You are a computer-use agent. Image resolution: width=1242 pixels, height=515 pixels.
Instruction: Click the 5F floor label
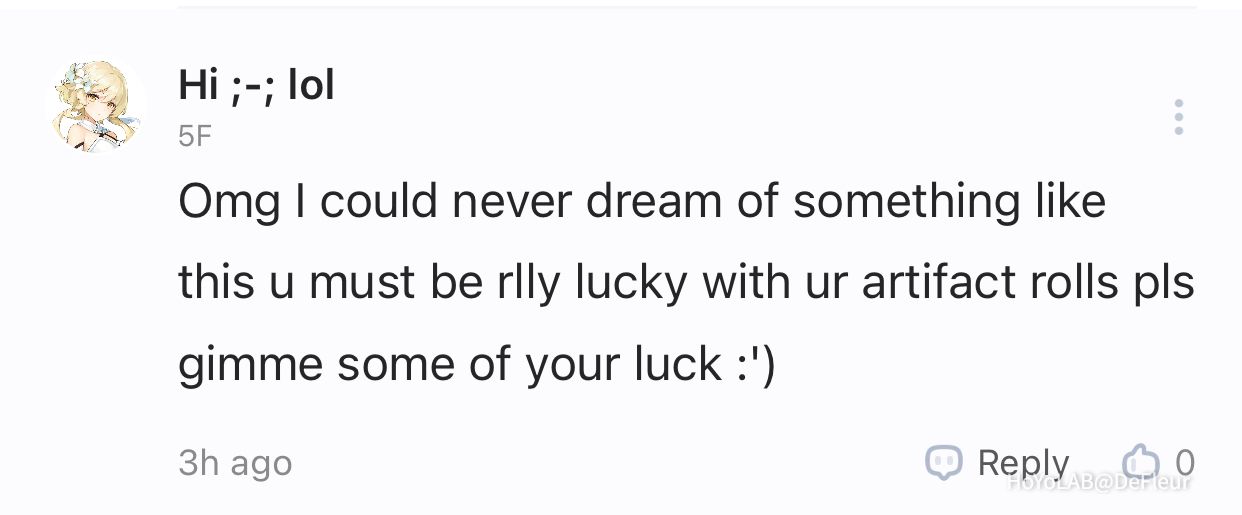[195, 136]
